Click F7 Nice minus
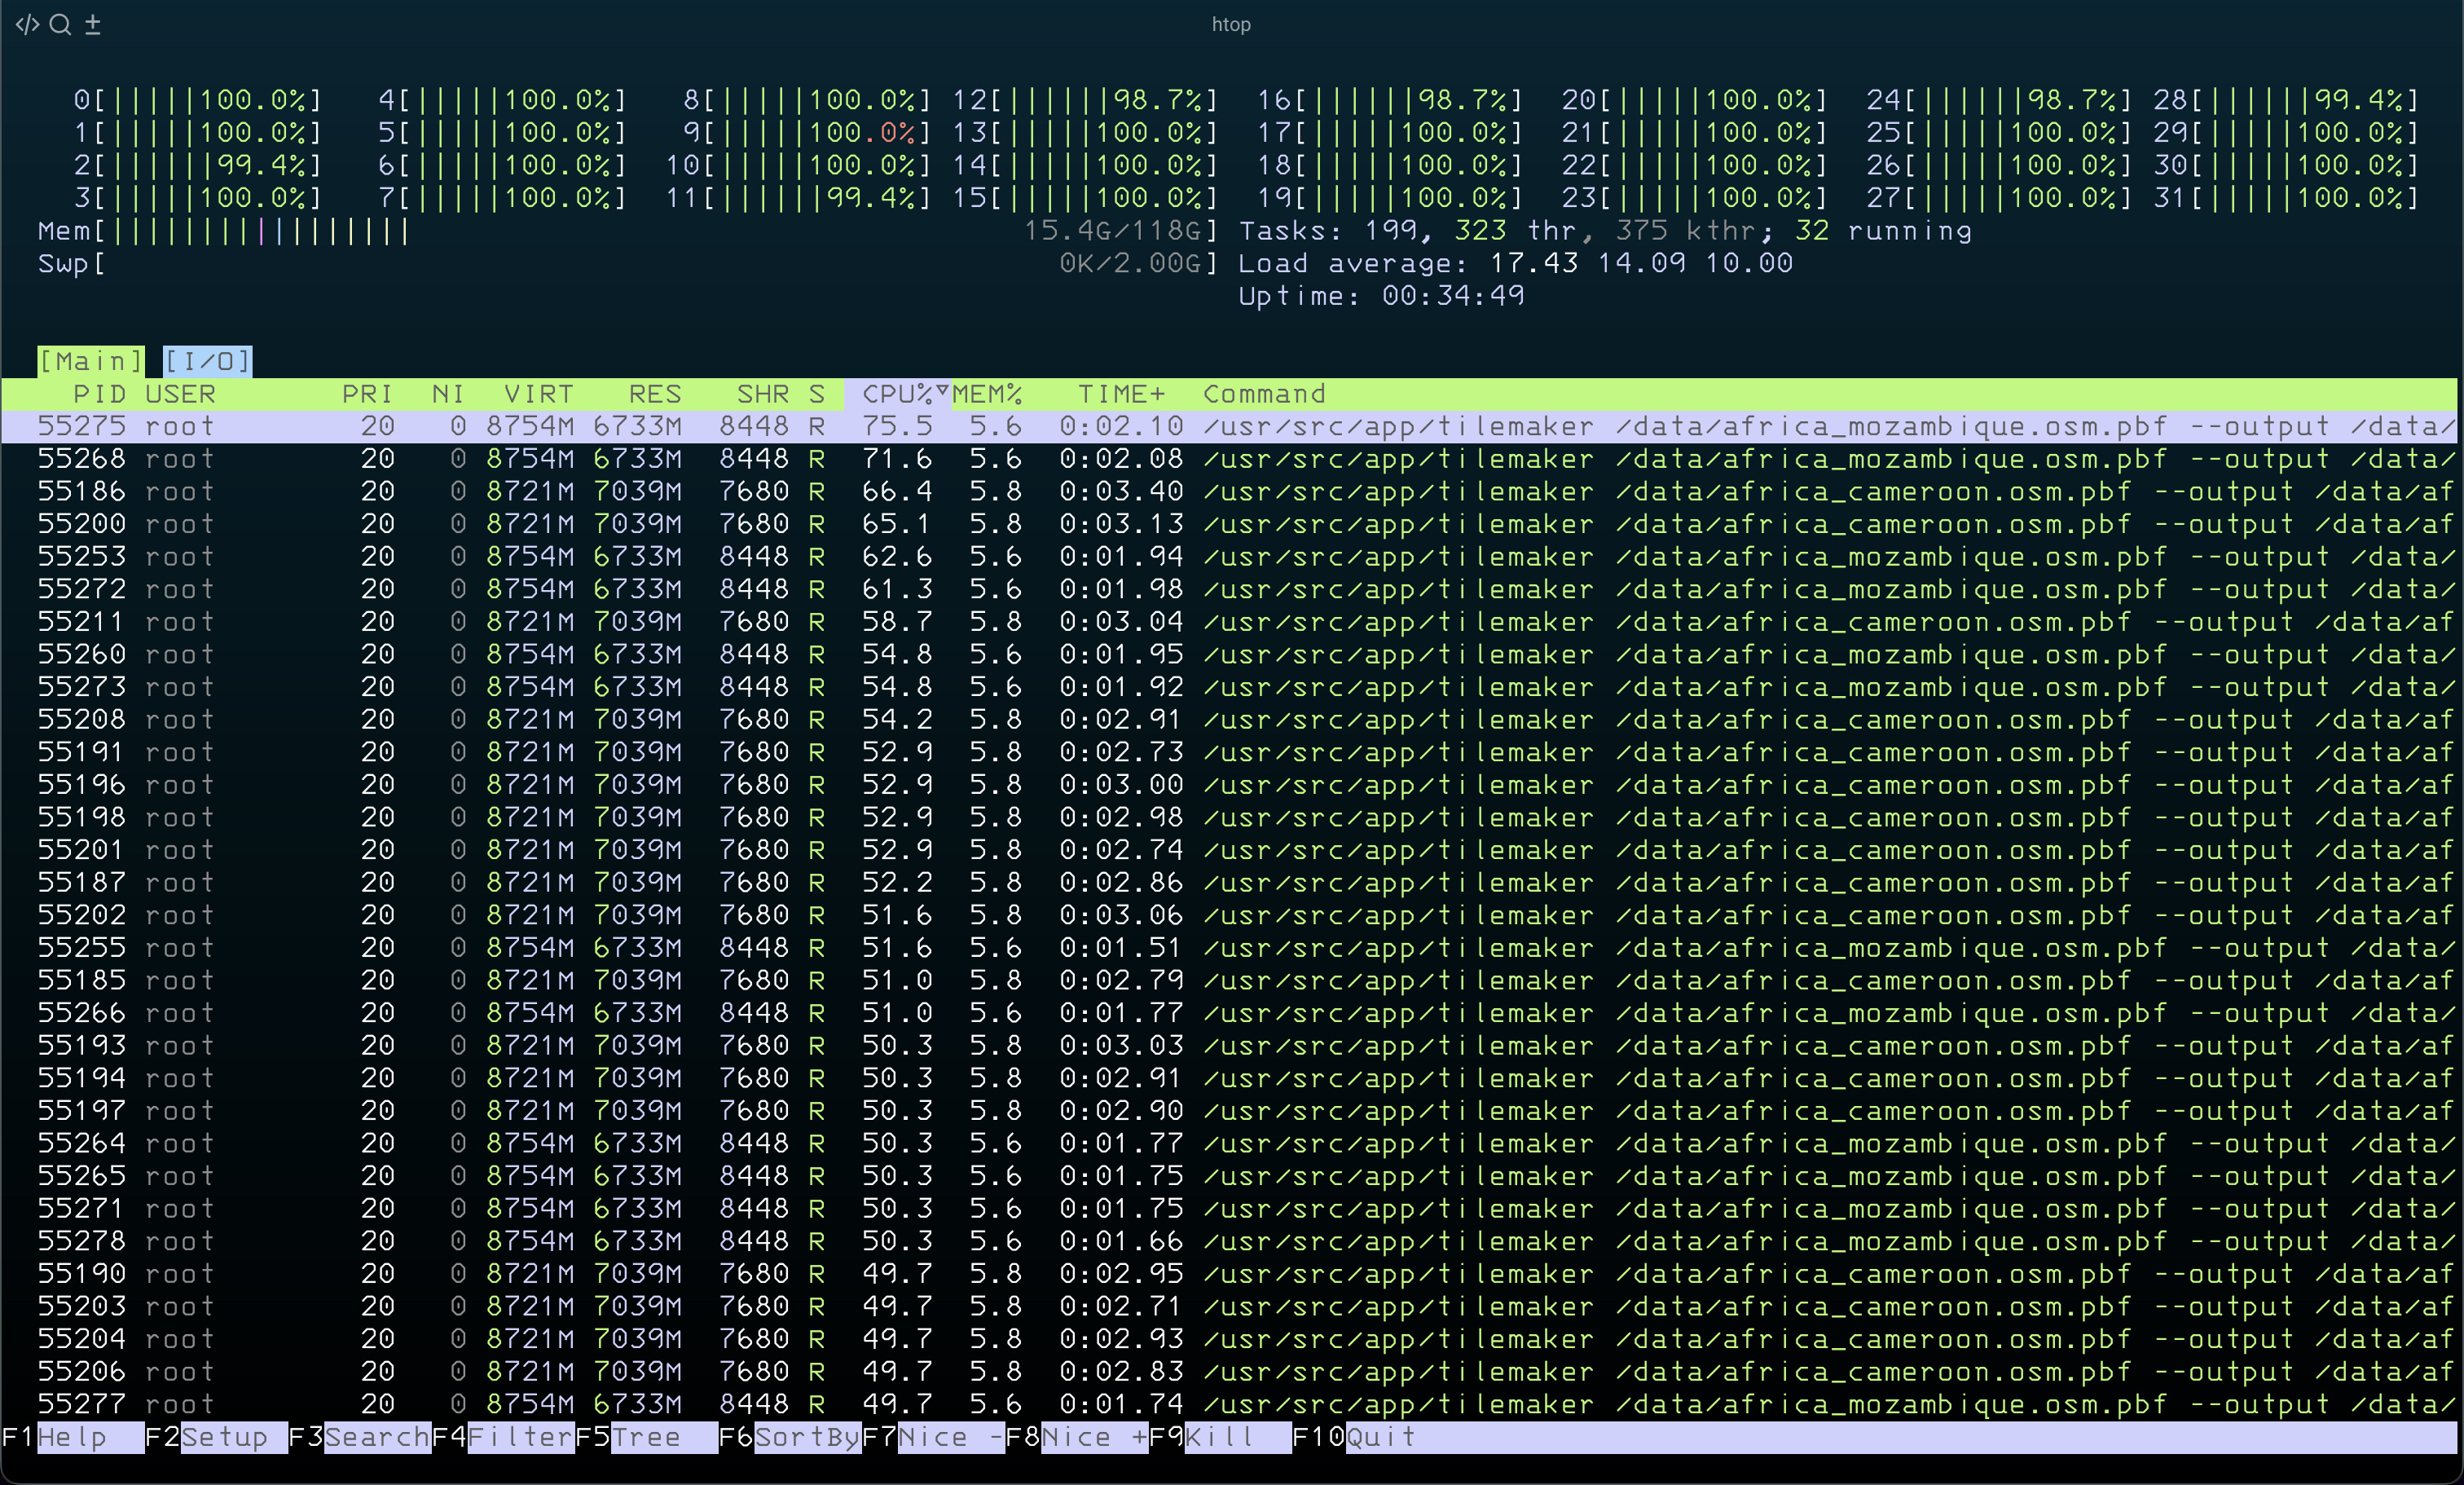 (x=949, y=1437)
